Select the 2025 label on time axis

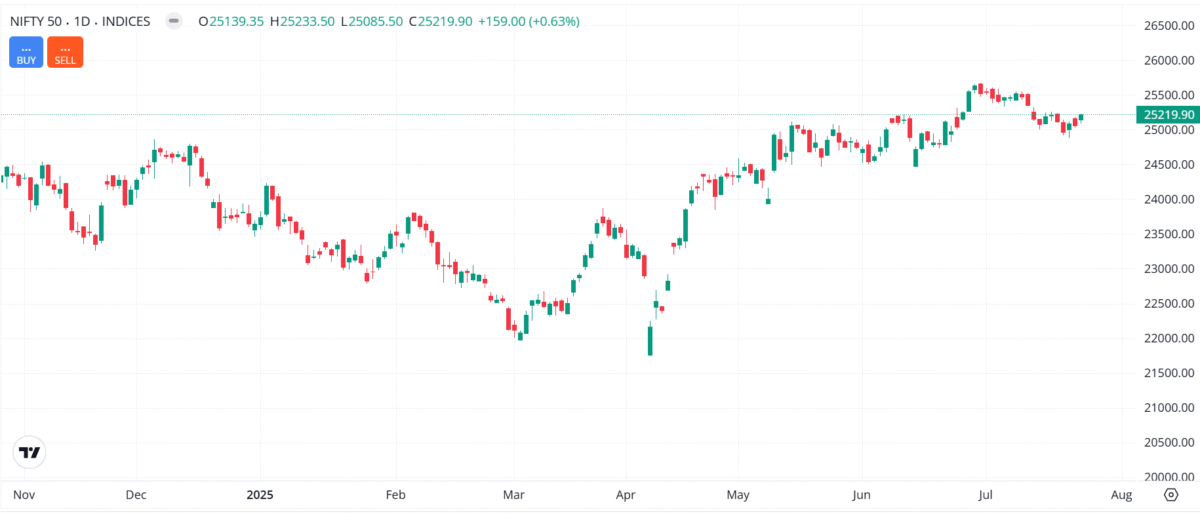(x=260, y=495)
